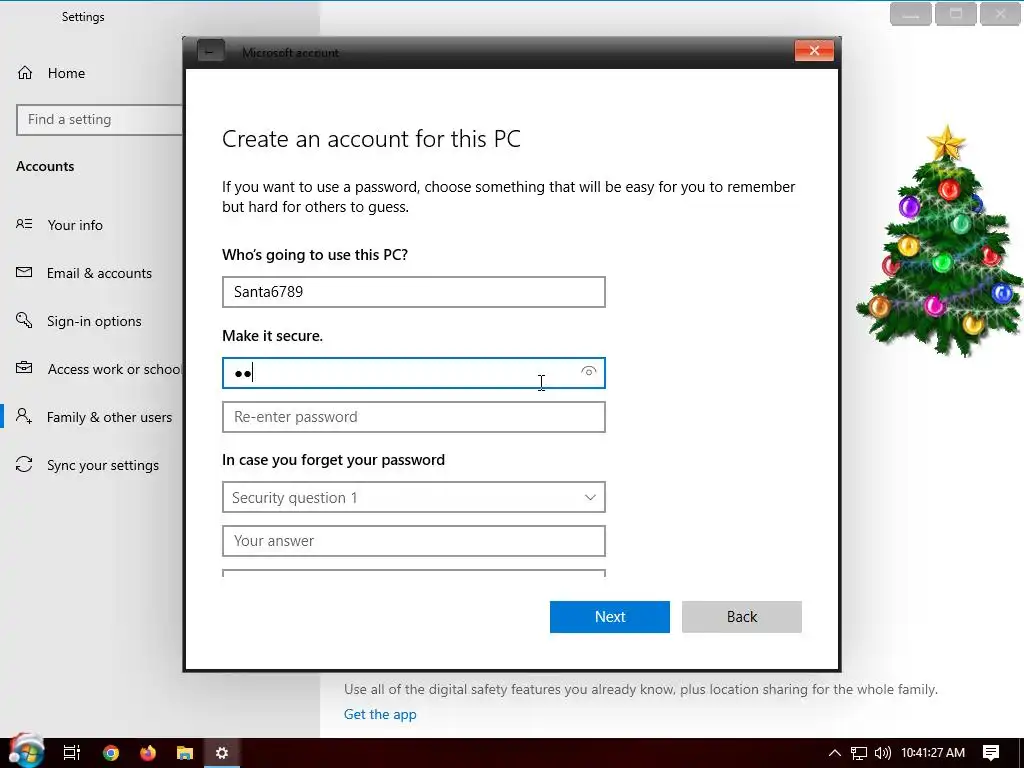Open Task View on taskbar
Viewport: 1024px width, 768px height.
[x=71, y=753]
